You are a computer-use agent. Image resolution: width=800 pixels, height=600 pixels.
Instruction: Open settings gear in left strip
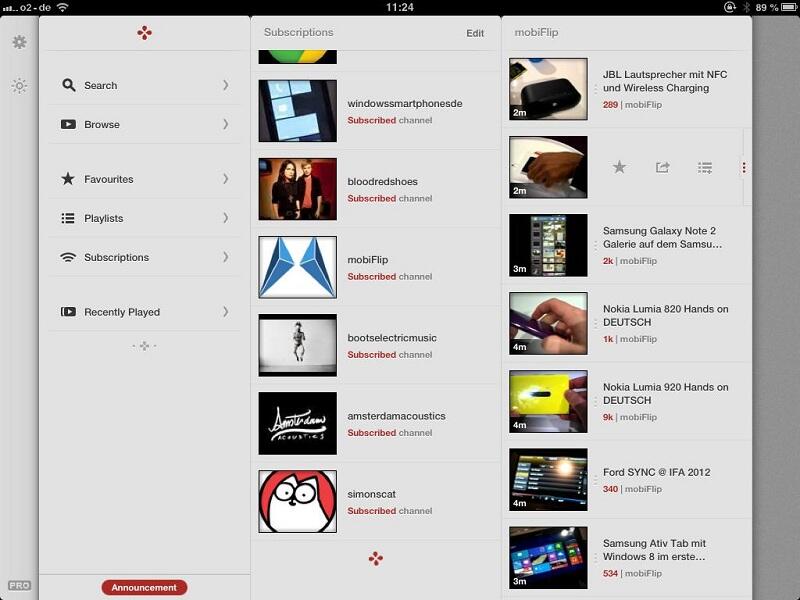pyautogui.click(x=19, y=42)
